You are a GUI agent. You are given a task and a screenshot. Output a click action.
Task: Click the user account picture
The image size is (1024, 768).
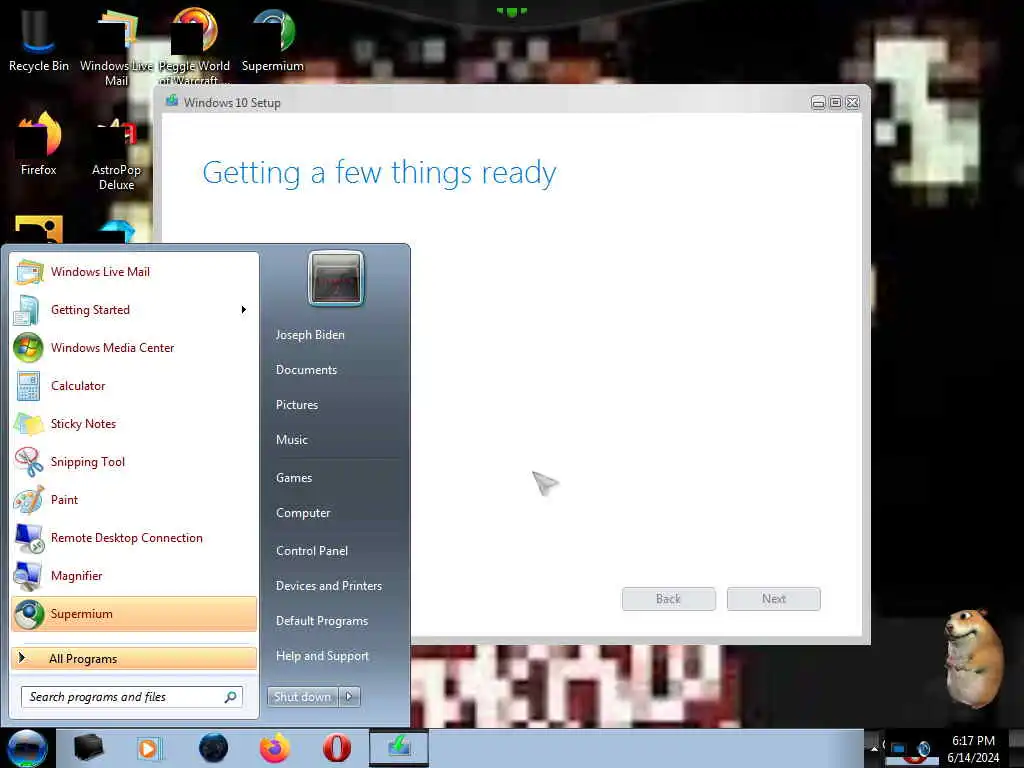(336, 278)
